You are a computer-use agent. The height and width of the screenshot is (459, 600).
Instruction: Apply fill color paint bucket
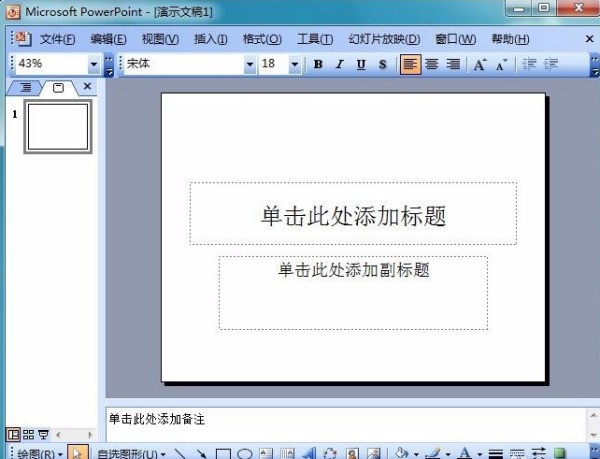click(x=402, y=453)
